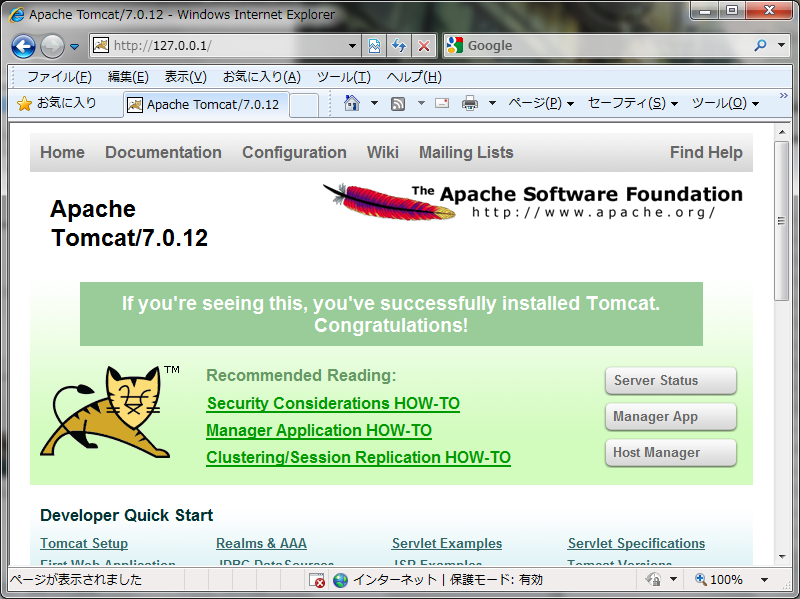The image size is (800, 599).
Task: Open the Tomcat Setup link
Action: click(x=84, y=543)
